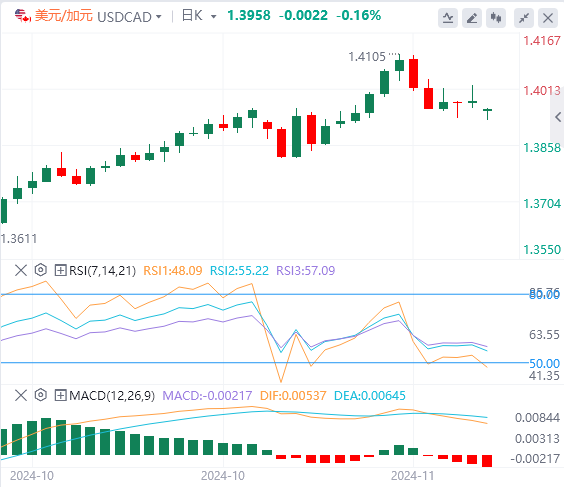Viewport: 564px width, 487px height.
Task: Click the 2024-11 date axis label
Action: pyautogui.click(x=413, y=475)
